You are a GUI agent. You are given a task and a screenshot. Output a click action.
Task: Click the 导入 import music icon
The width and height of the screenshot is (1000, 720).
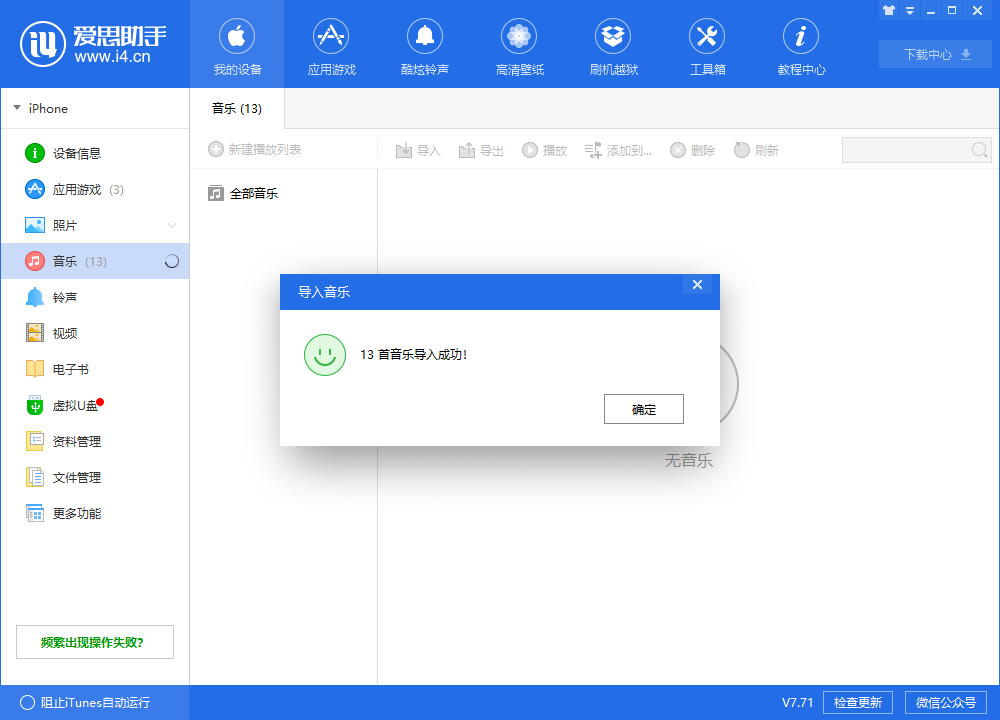click(418, 150)
